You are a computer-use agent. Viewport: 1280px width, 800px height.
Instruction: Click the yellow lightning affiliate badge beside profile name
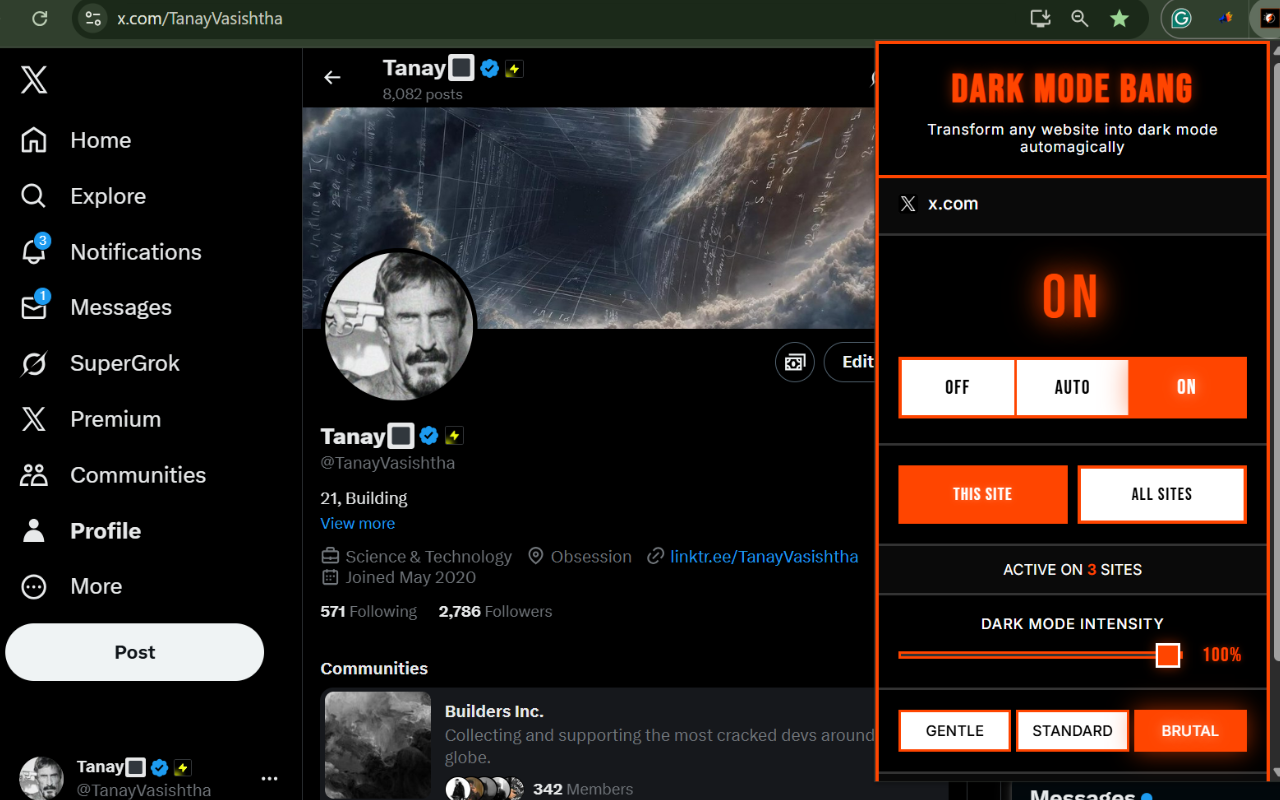(x=454, y=436)
